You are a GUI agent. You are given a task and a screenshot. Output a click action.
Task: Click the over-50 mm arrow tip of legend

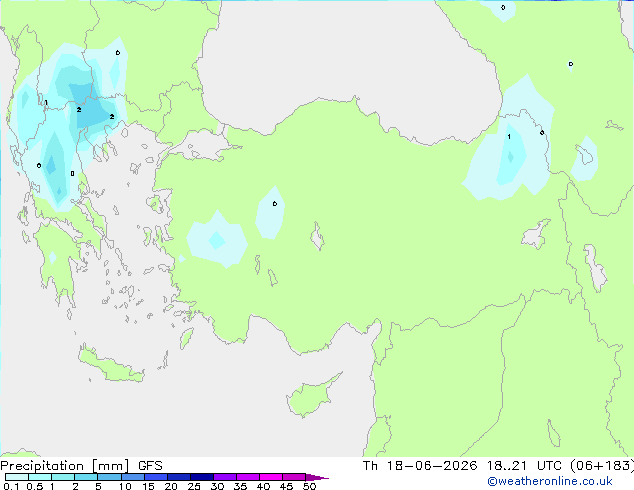317,477
